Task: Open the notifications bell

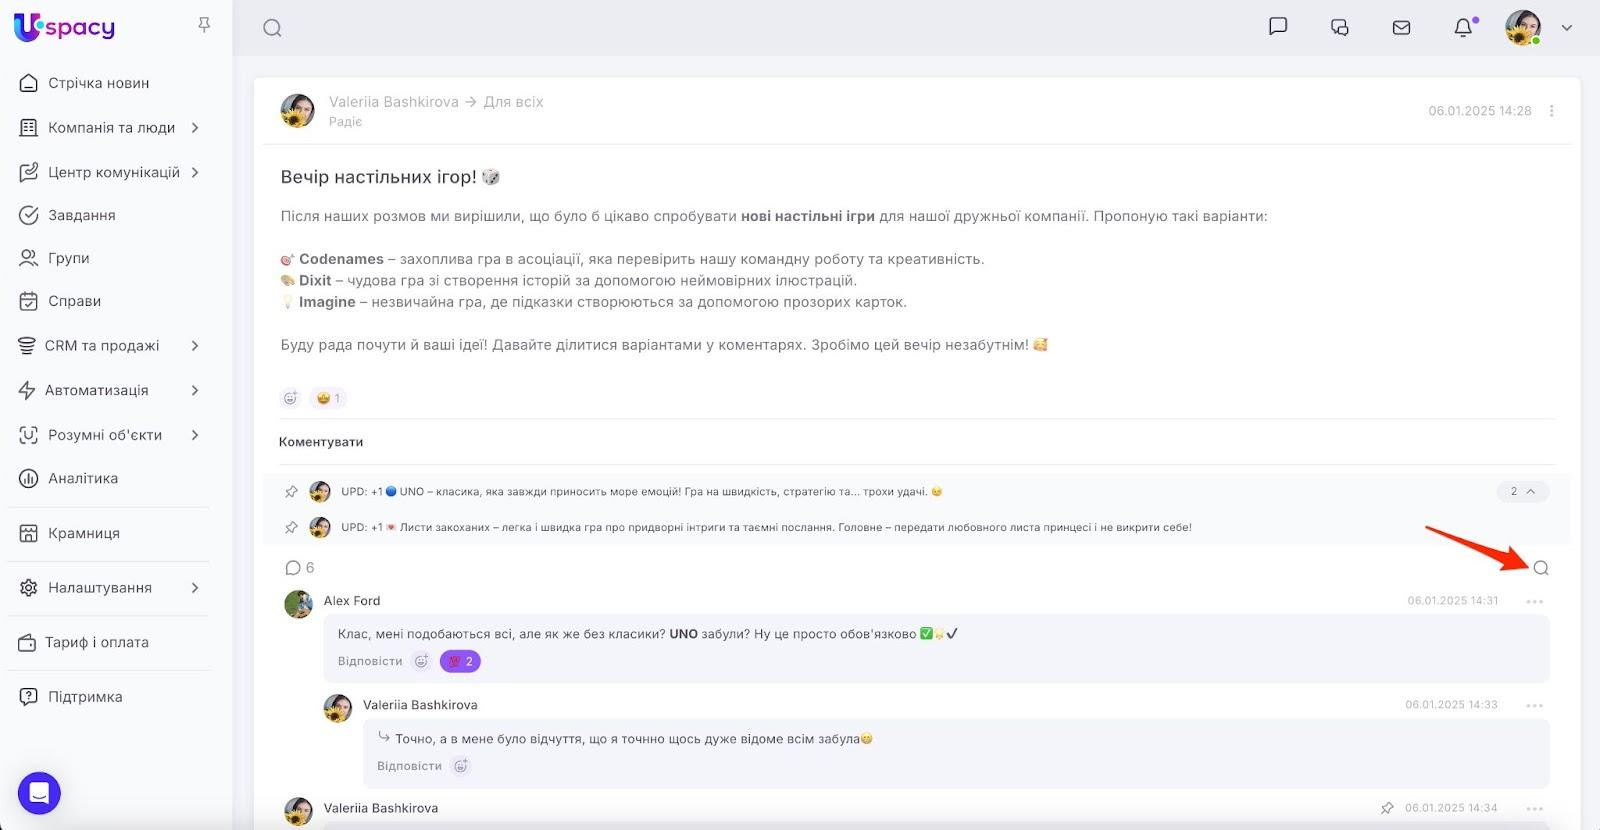Action: pyautogui.click(x=1463, y=28)
